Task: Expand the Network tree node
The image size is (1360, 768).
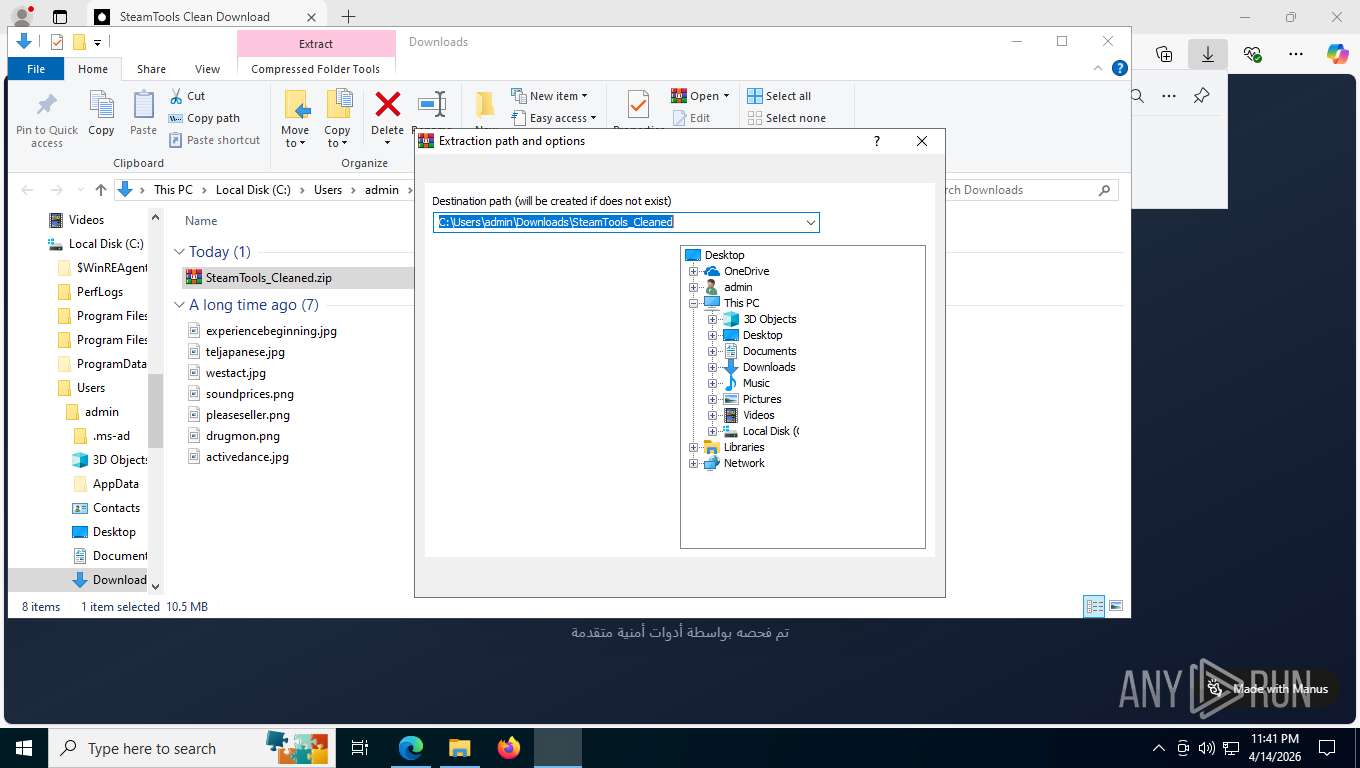Action: coord(693,463)
